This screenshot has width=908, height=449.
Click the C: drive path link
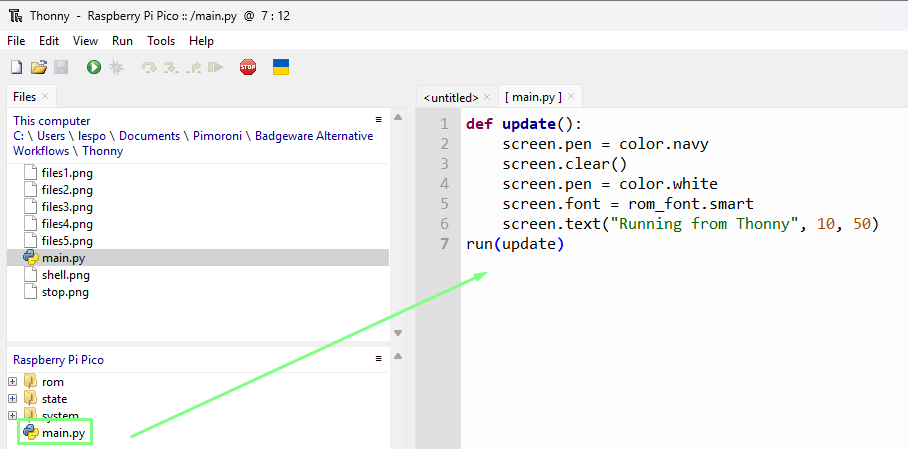19,136
